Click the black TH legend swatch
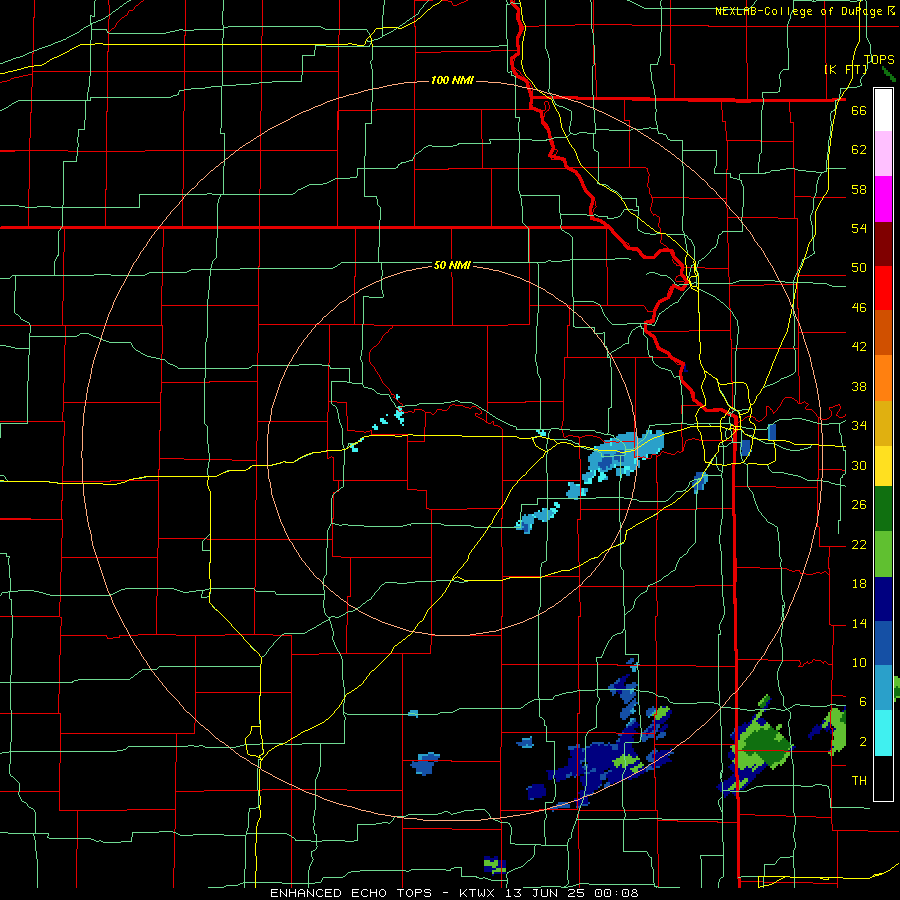Screen dimensions: 900x900 pyautogui.click(x=883, y=778)
